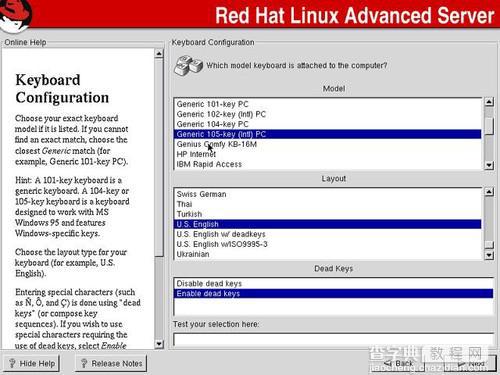Select Generic 102-key (Intl) PC model
This screenshot has width=500, height=375.
point(327,114)
